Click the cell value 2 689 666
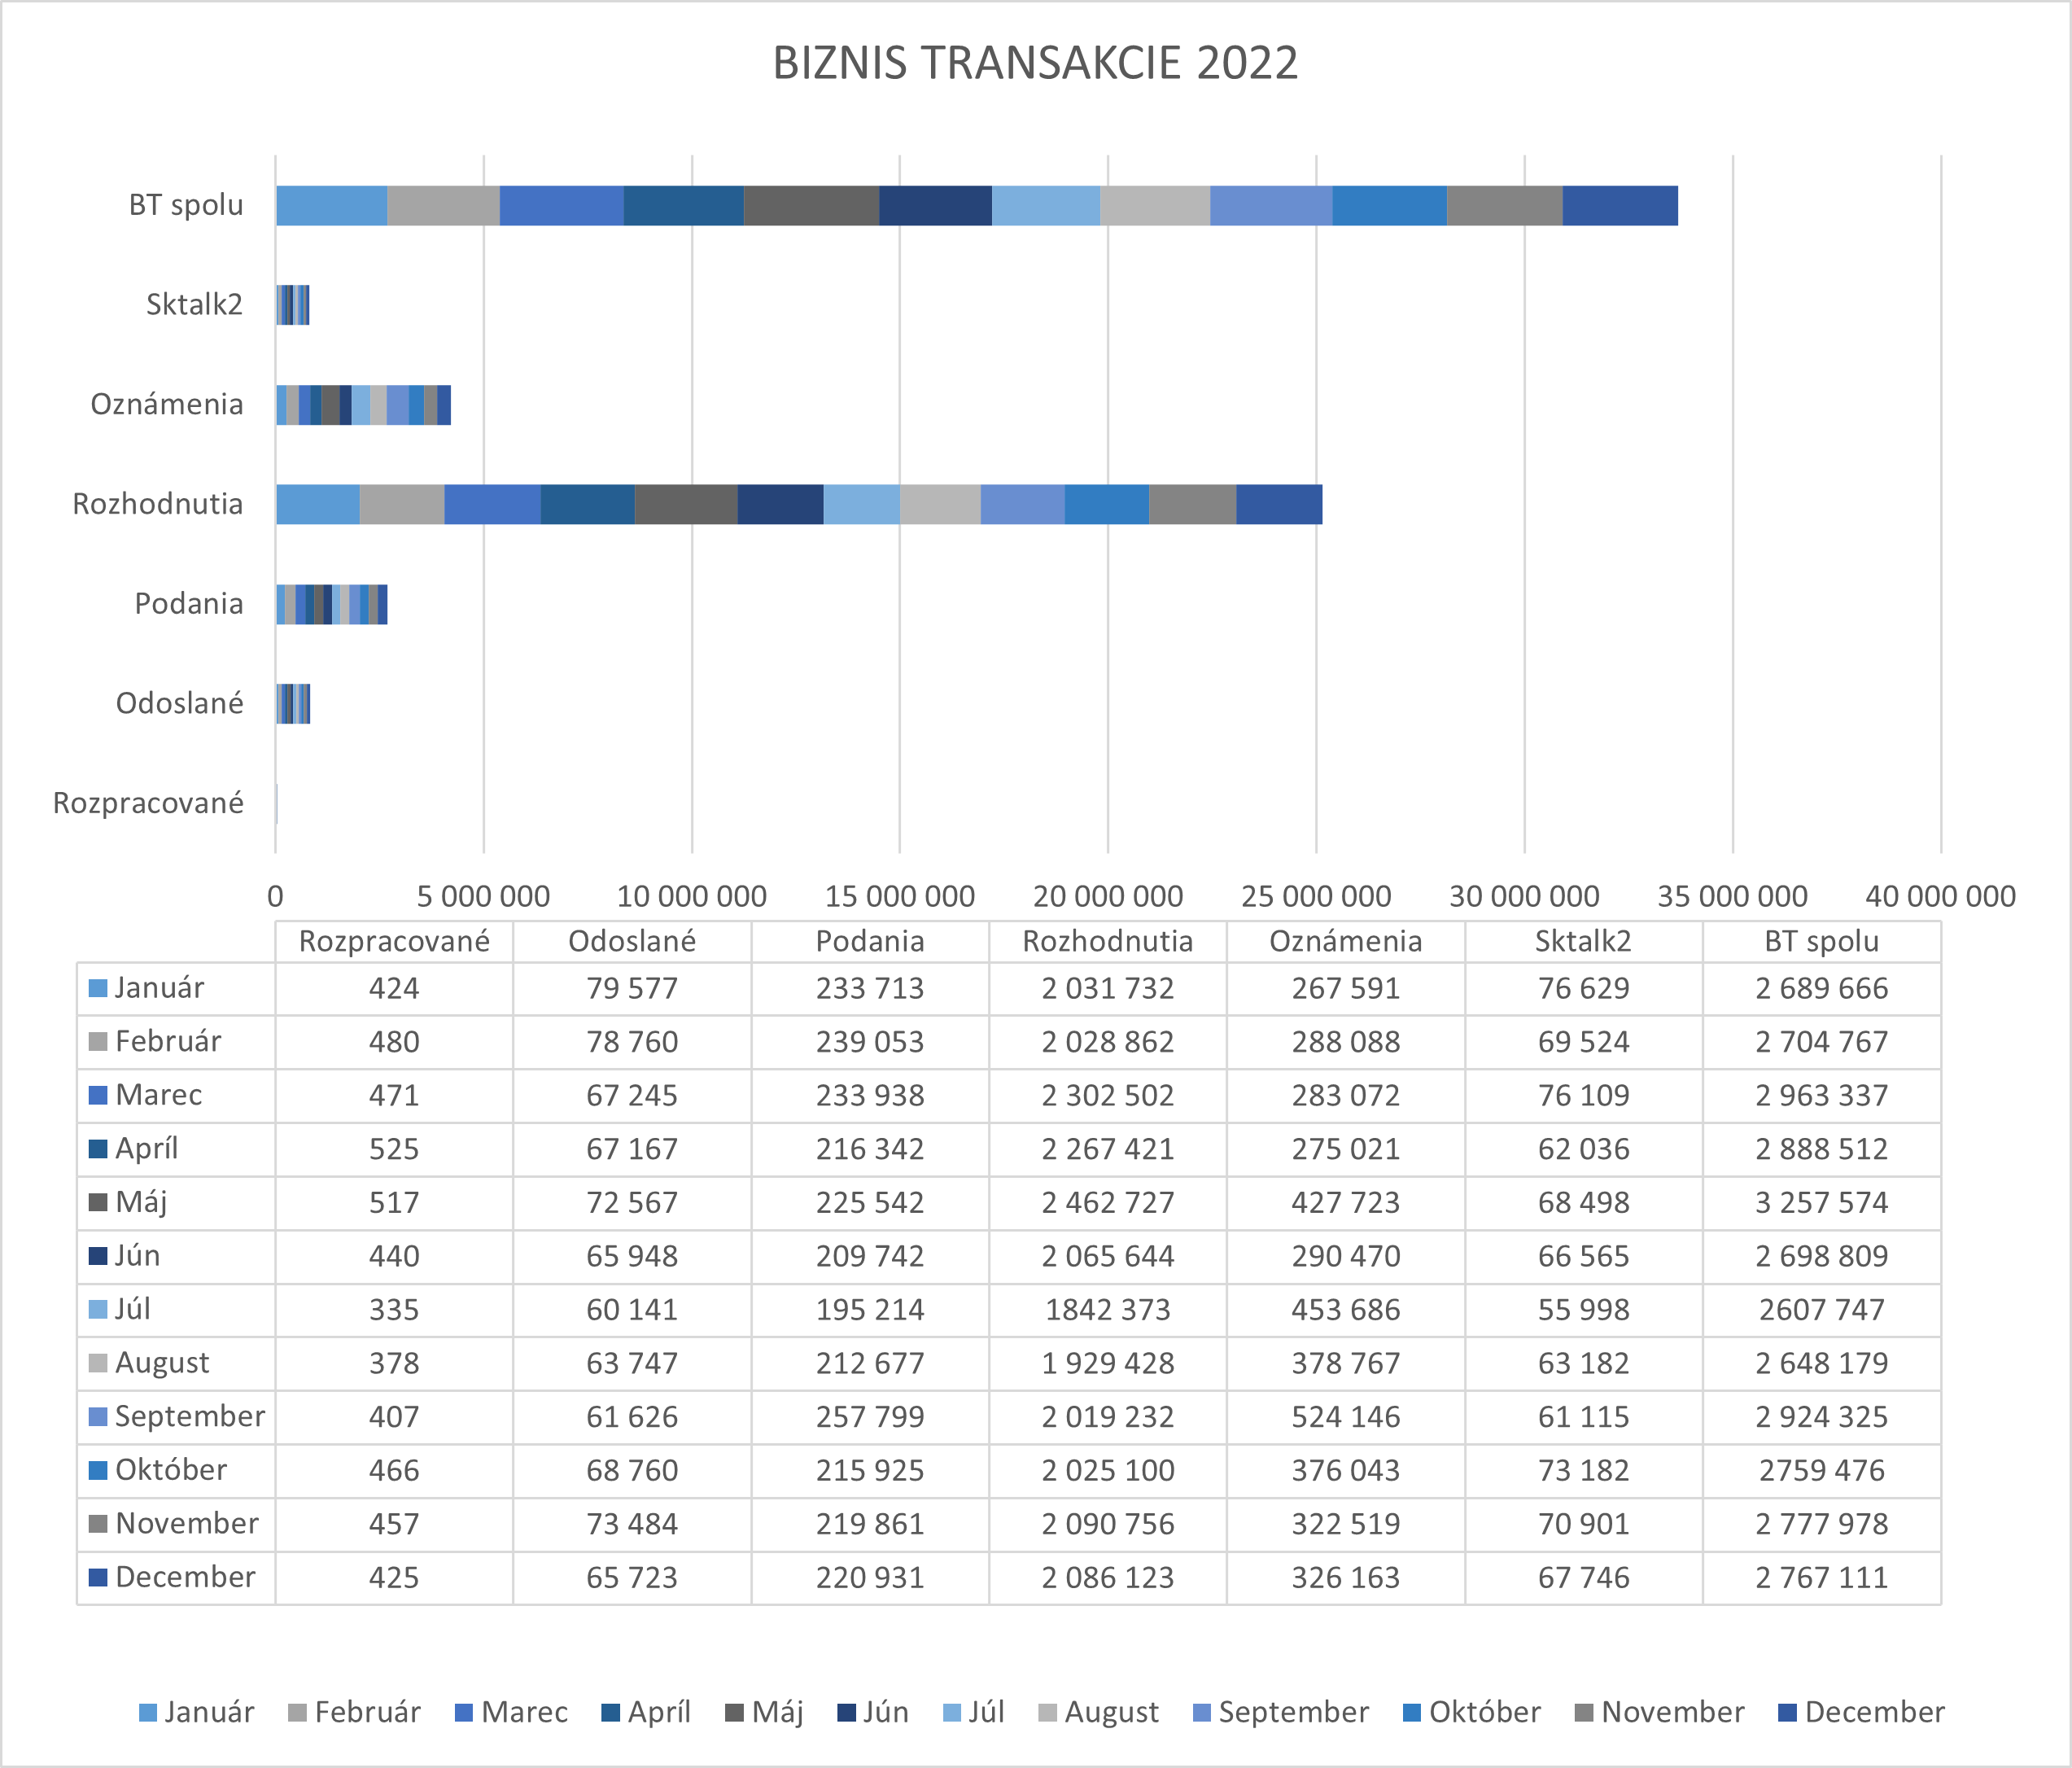2072x1768 pixels. pos(1822,989)
